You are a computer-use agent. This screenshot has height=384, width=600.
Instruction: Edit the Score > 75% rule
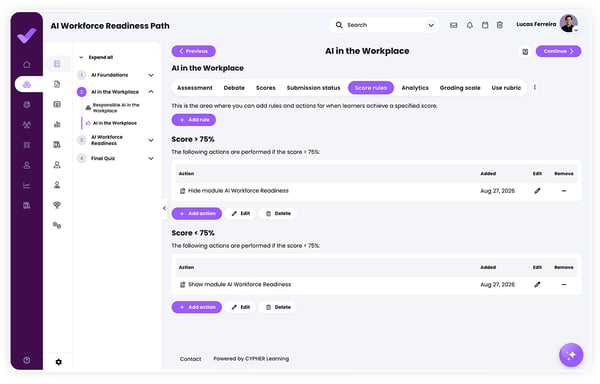tap(240, 213)
